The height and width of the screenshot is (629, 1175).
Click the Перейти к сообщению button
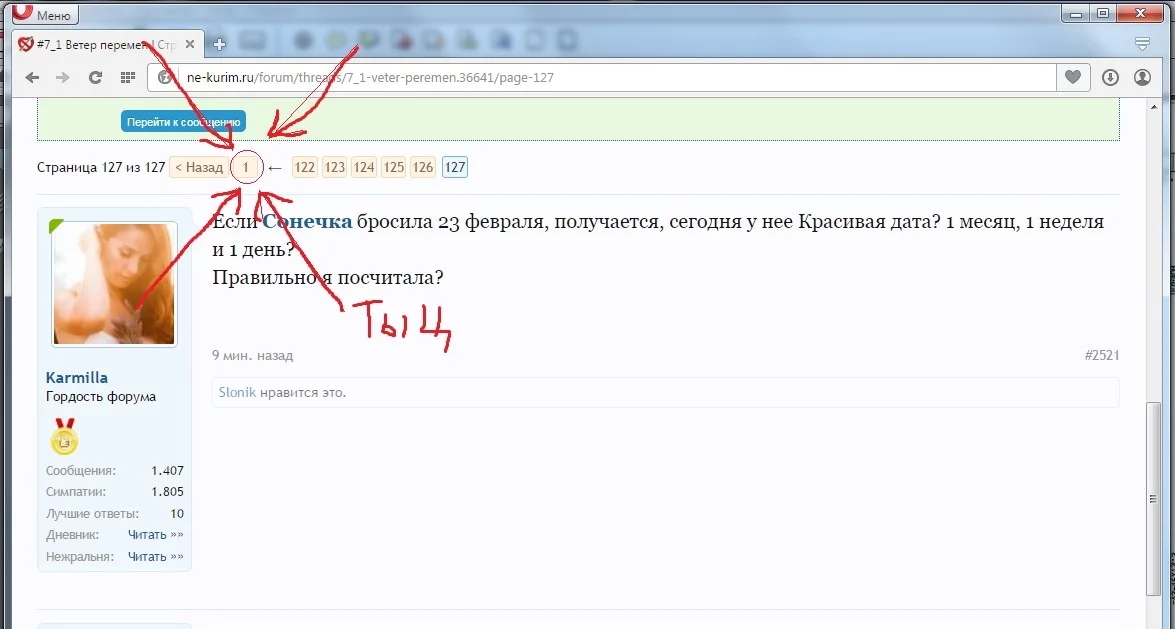coord(182,120)
